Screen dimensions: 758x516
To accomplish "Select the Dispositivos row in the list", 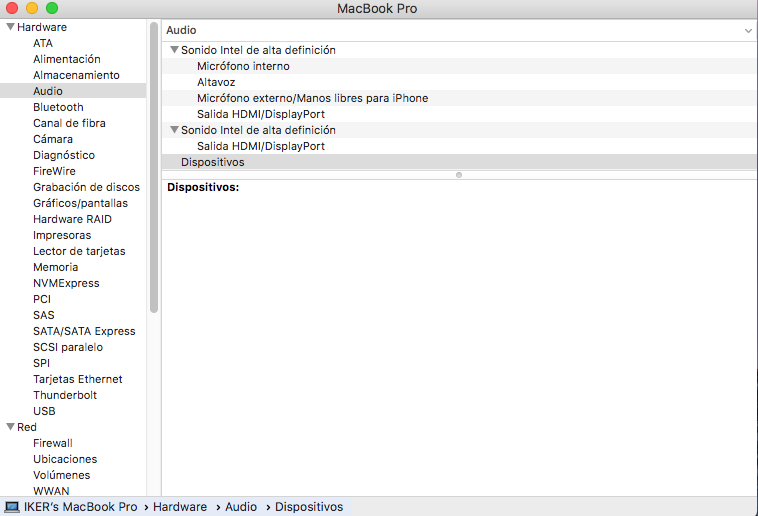I will 459,162.
